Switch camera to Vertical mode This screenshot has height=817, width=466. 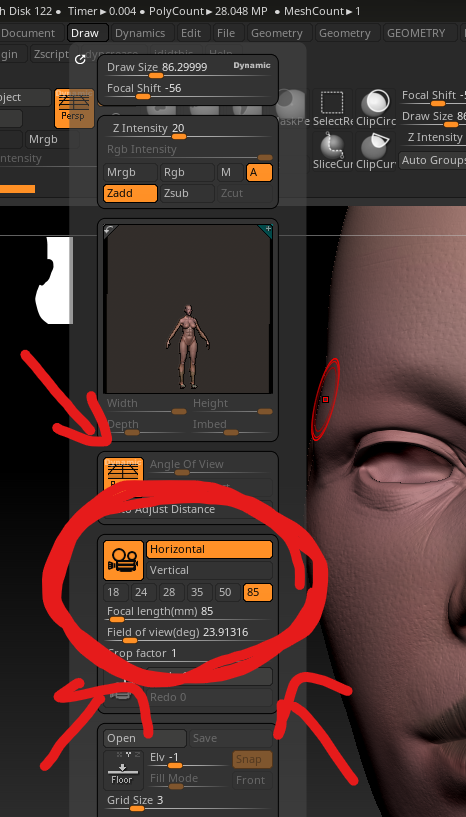tap(210, 570)
